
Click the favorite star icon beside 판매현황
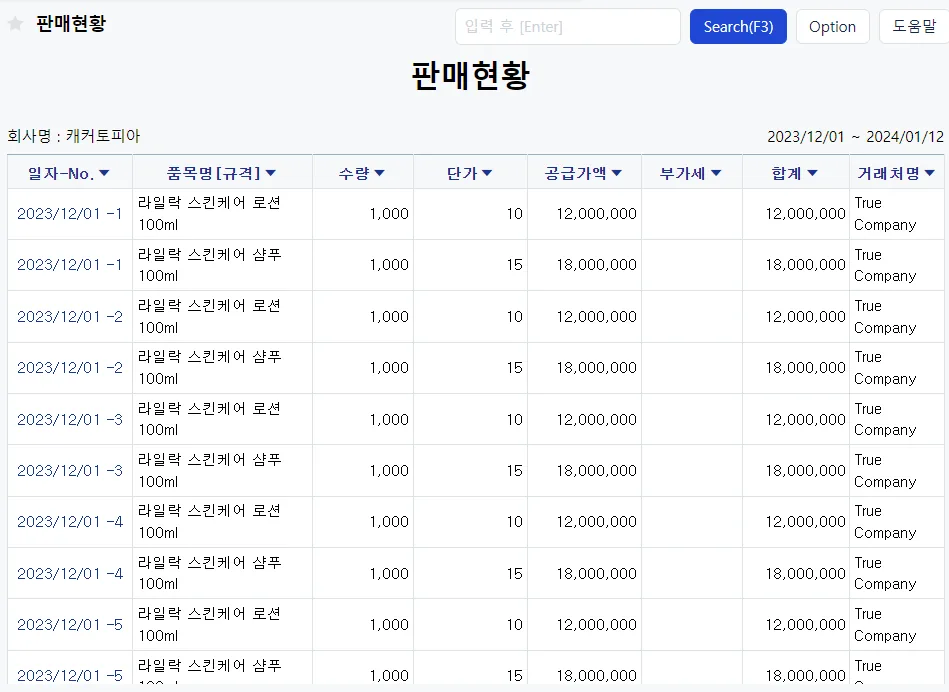click(16, 24)
